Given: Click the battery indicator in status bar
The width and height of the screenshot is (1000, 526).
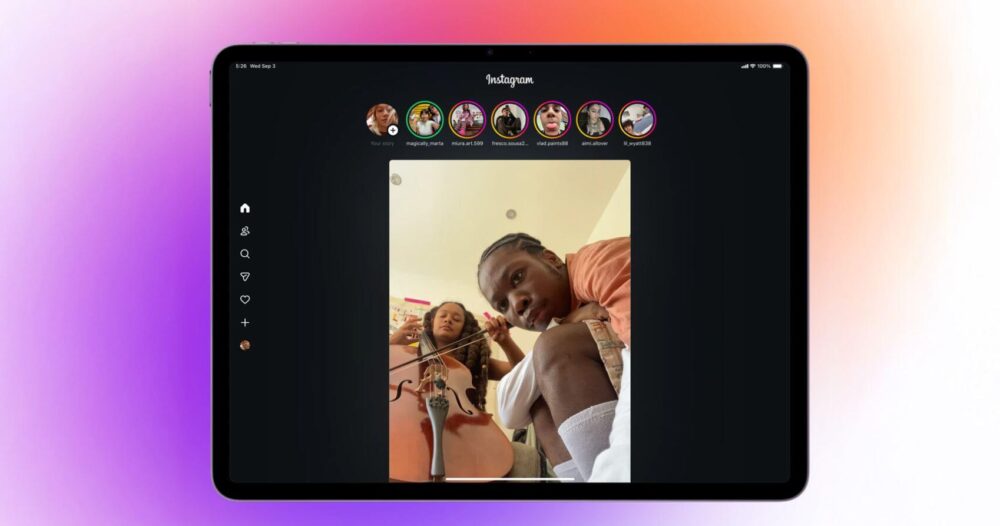Looking at the screenshot, I should [x=777, y=66].
